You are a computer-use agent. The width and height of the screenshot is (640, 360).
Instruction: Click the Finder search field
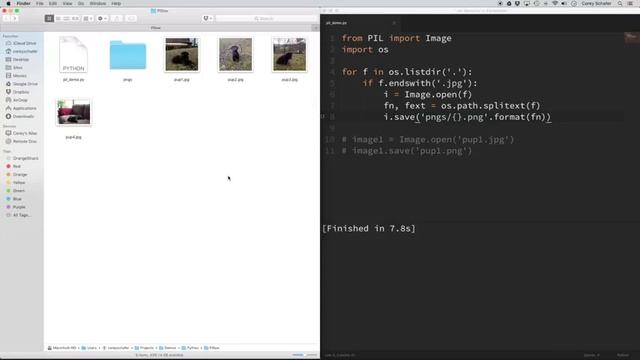(266, 18)
